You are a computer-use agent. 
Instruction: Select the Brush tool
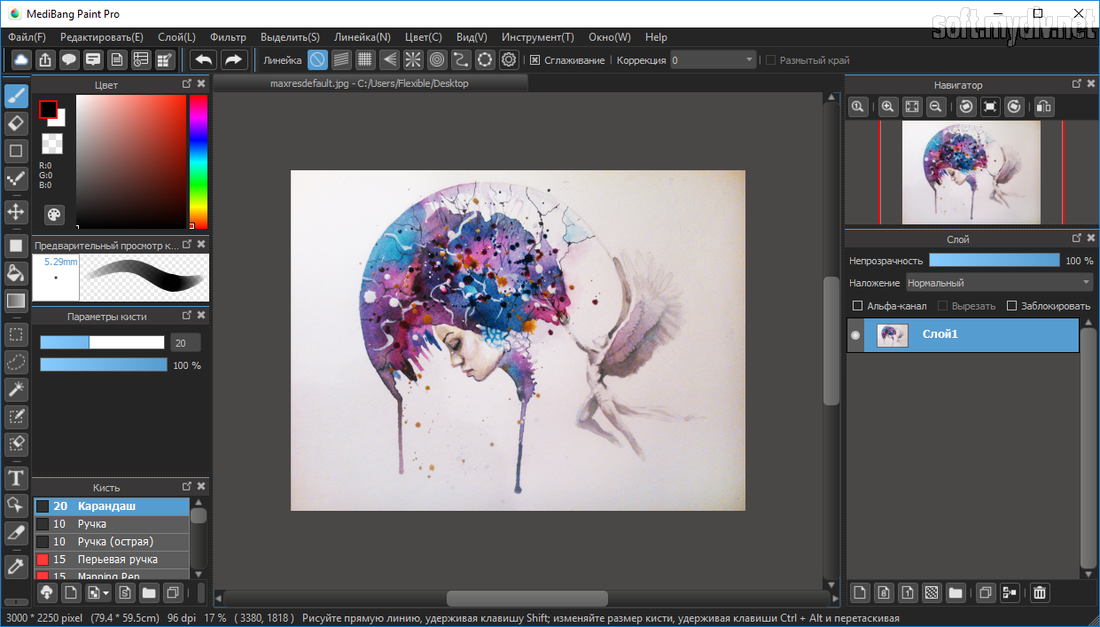click(x=16, y=96)
